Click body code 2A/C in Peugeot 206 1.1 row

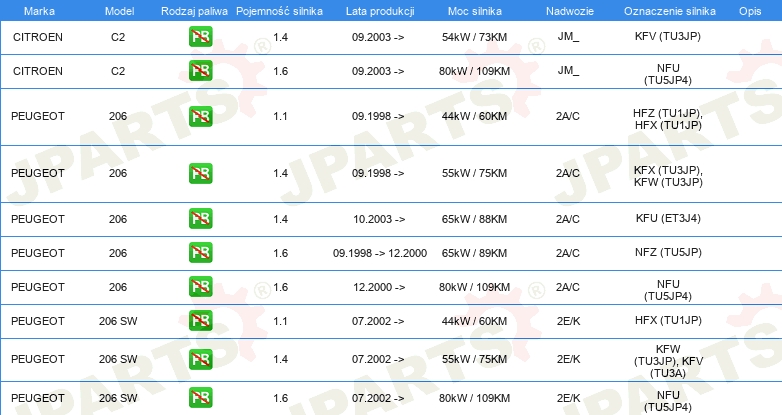coord(568,116)
